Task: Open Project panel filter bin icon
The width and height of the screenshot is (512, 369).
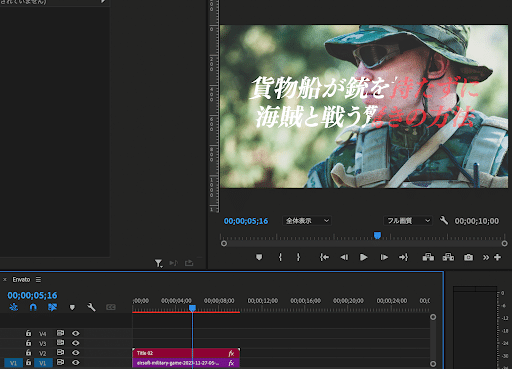Action: pos(159,263)
